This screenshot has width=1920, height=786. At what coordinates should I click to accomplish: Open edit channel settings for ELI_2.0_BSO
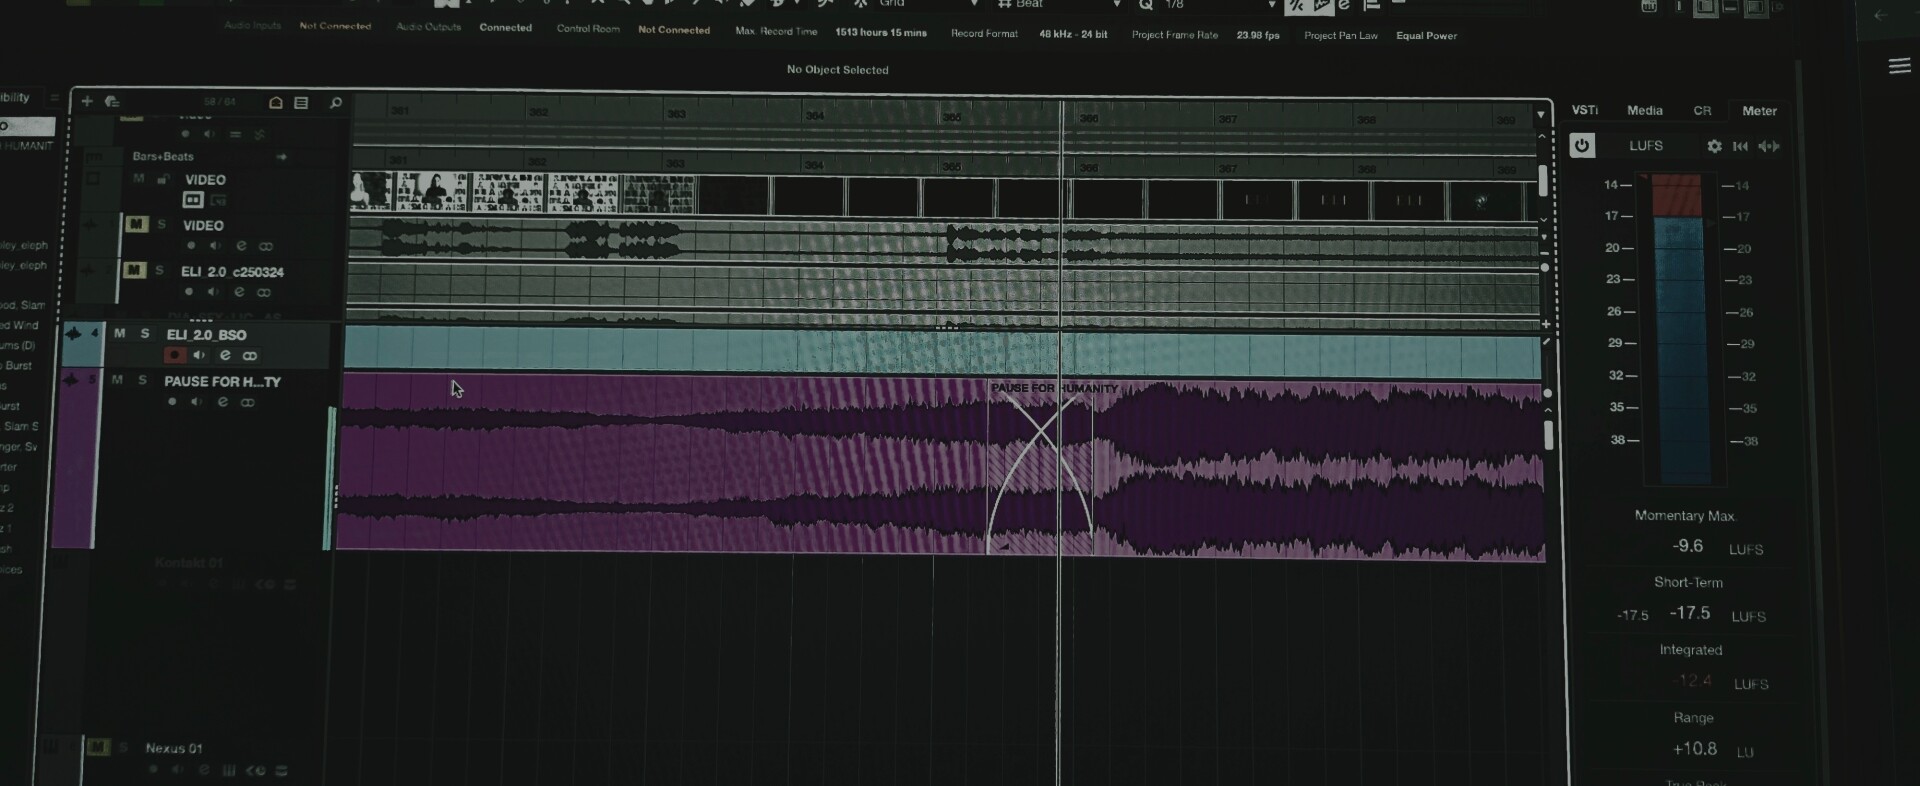pos(225,356)
